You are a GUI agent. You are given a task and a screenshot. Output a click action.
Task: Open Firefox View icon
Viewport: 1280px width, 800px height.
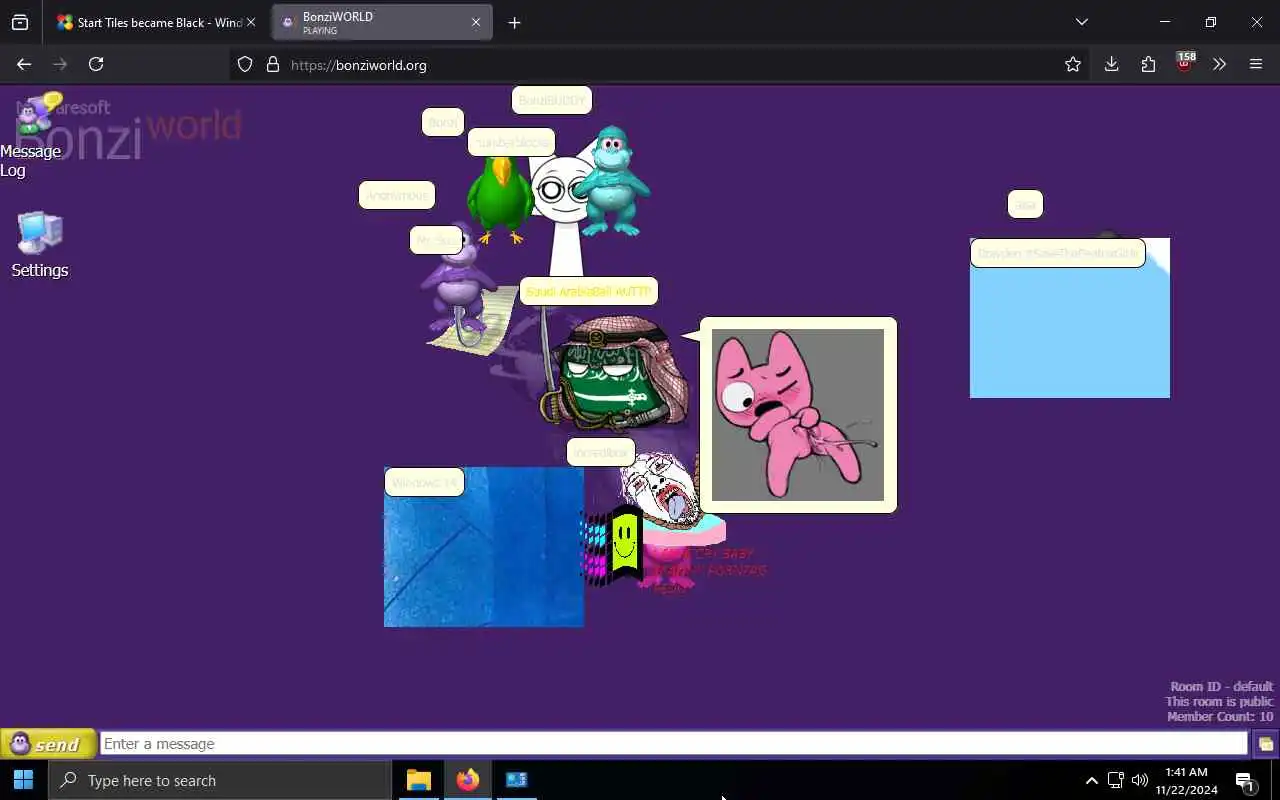pos(20,22)
